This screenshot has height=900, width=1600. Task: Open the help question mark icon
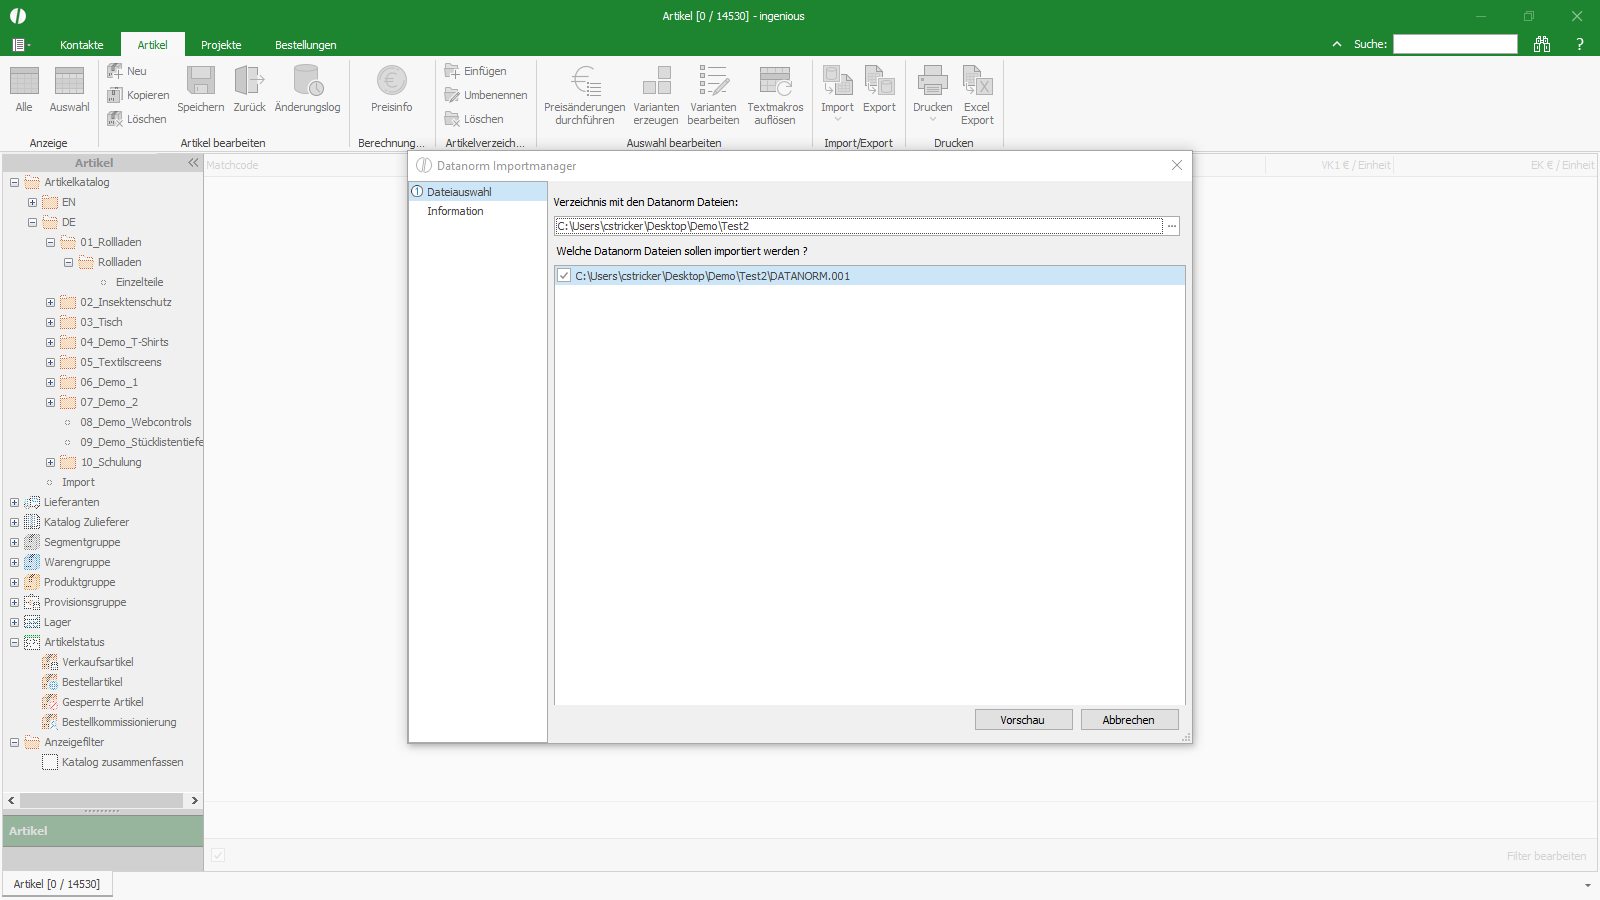[1580, 44]
